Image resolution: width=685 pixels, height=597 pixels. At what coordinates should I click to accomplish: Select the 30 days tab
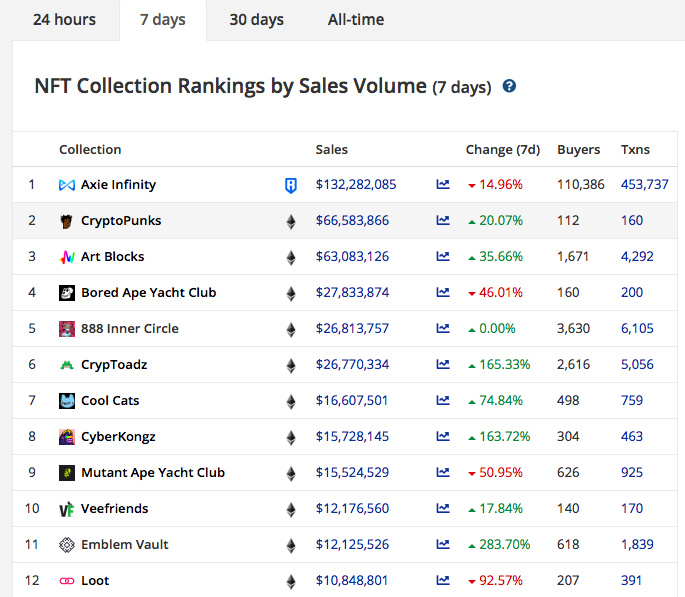[x=256, y=20]
